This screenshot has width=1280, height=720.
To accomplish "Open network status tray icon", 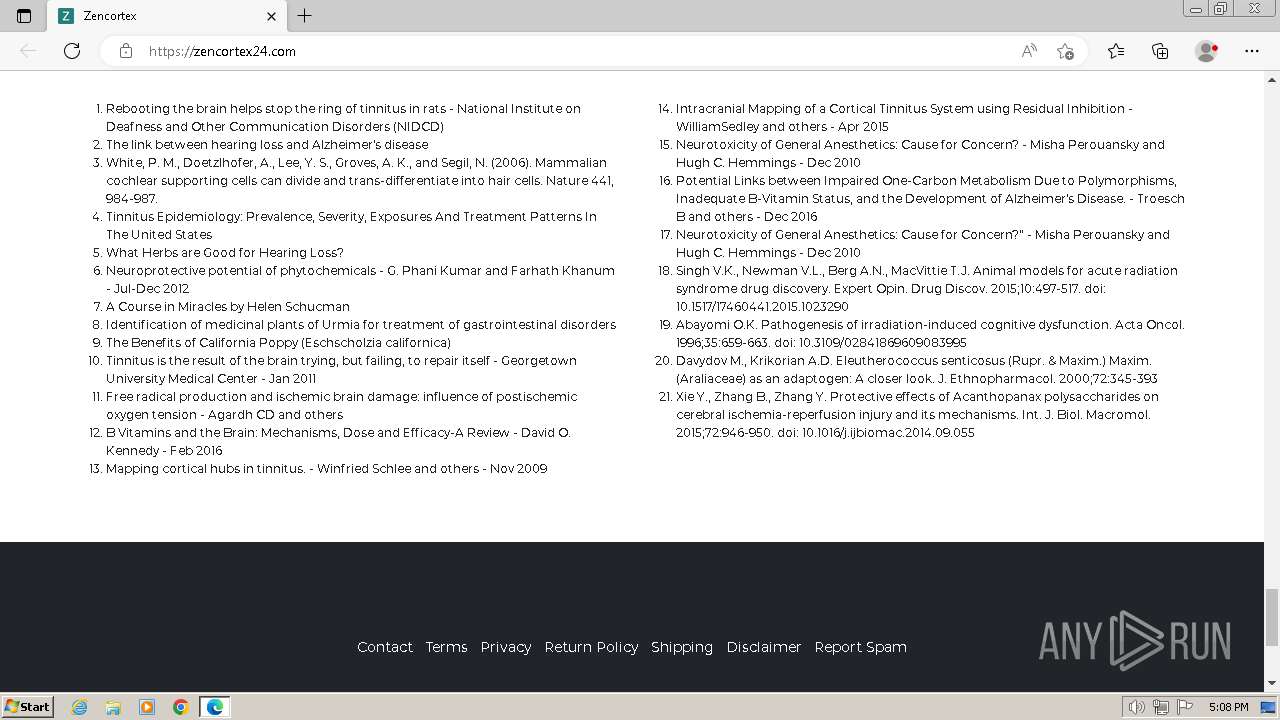I will [1161, 707].
